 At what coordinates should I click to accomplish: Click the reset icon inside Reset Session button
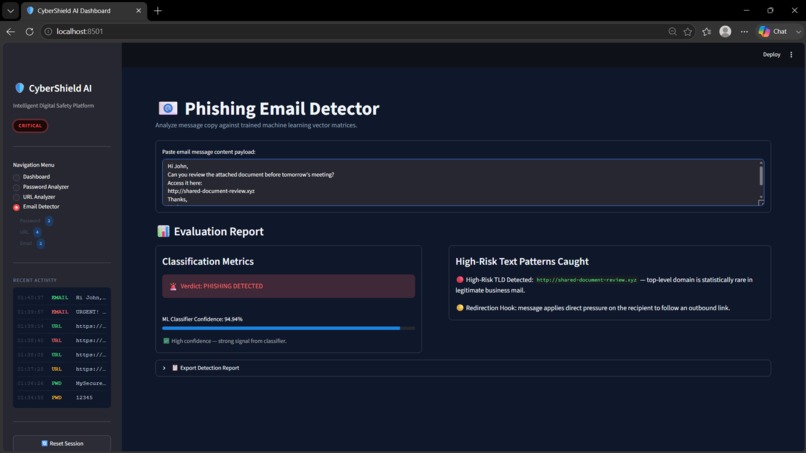[x=44, y=443]
